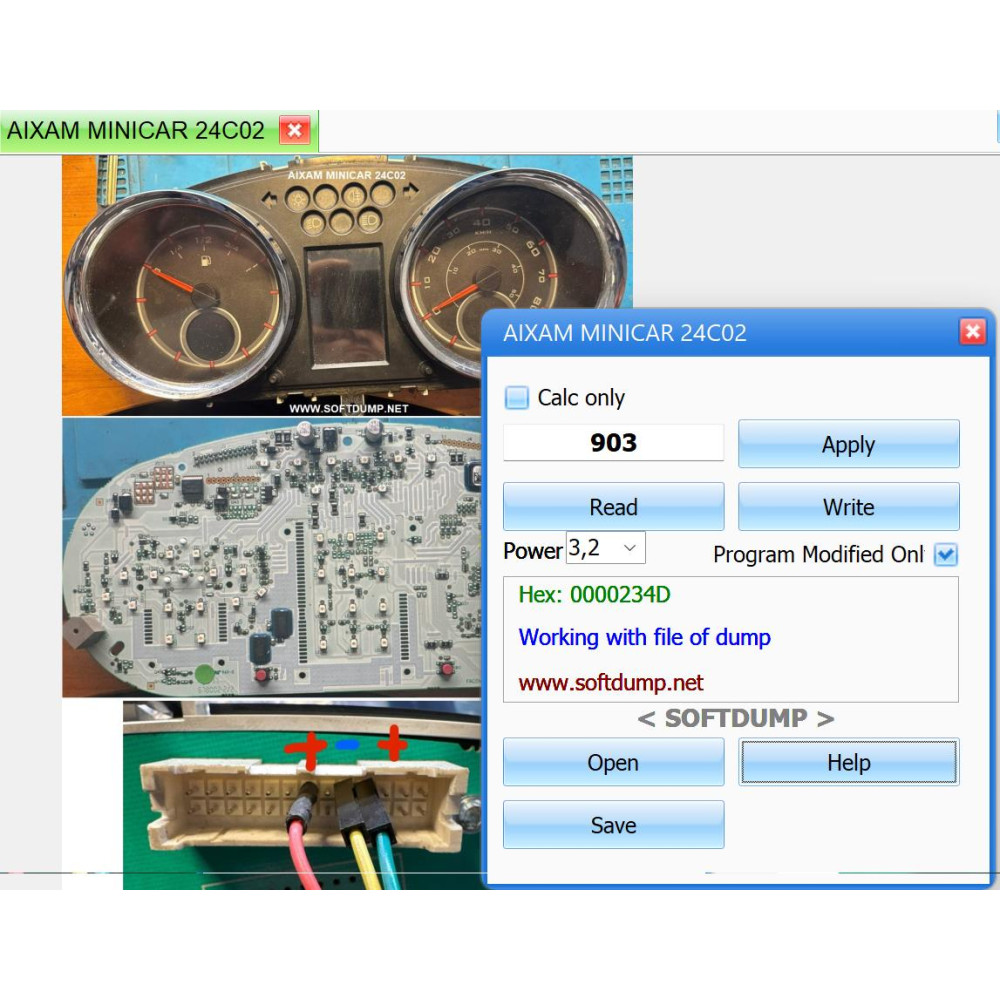Click Working with file of dump text
The width and height of the screenshot is (1000, 1000).
pyautogui.click(x=644, y=637)
